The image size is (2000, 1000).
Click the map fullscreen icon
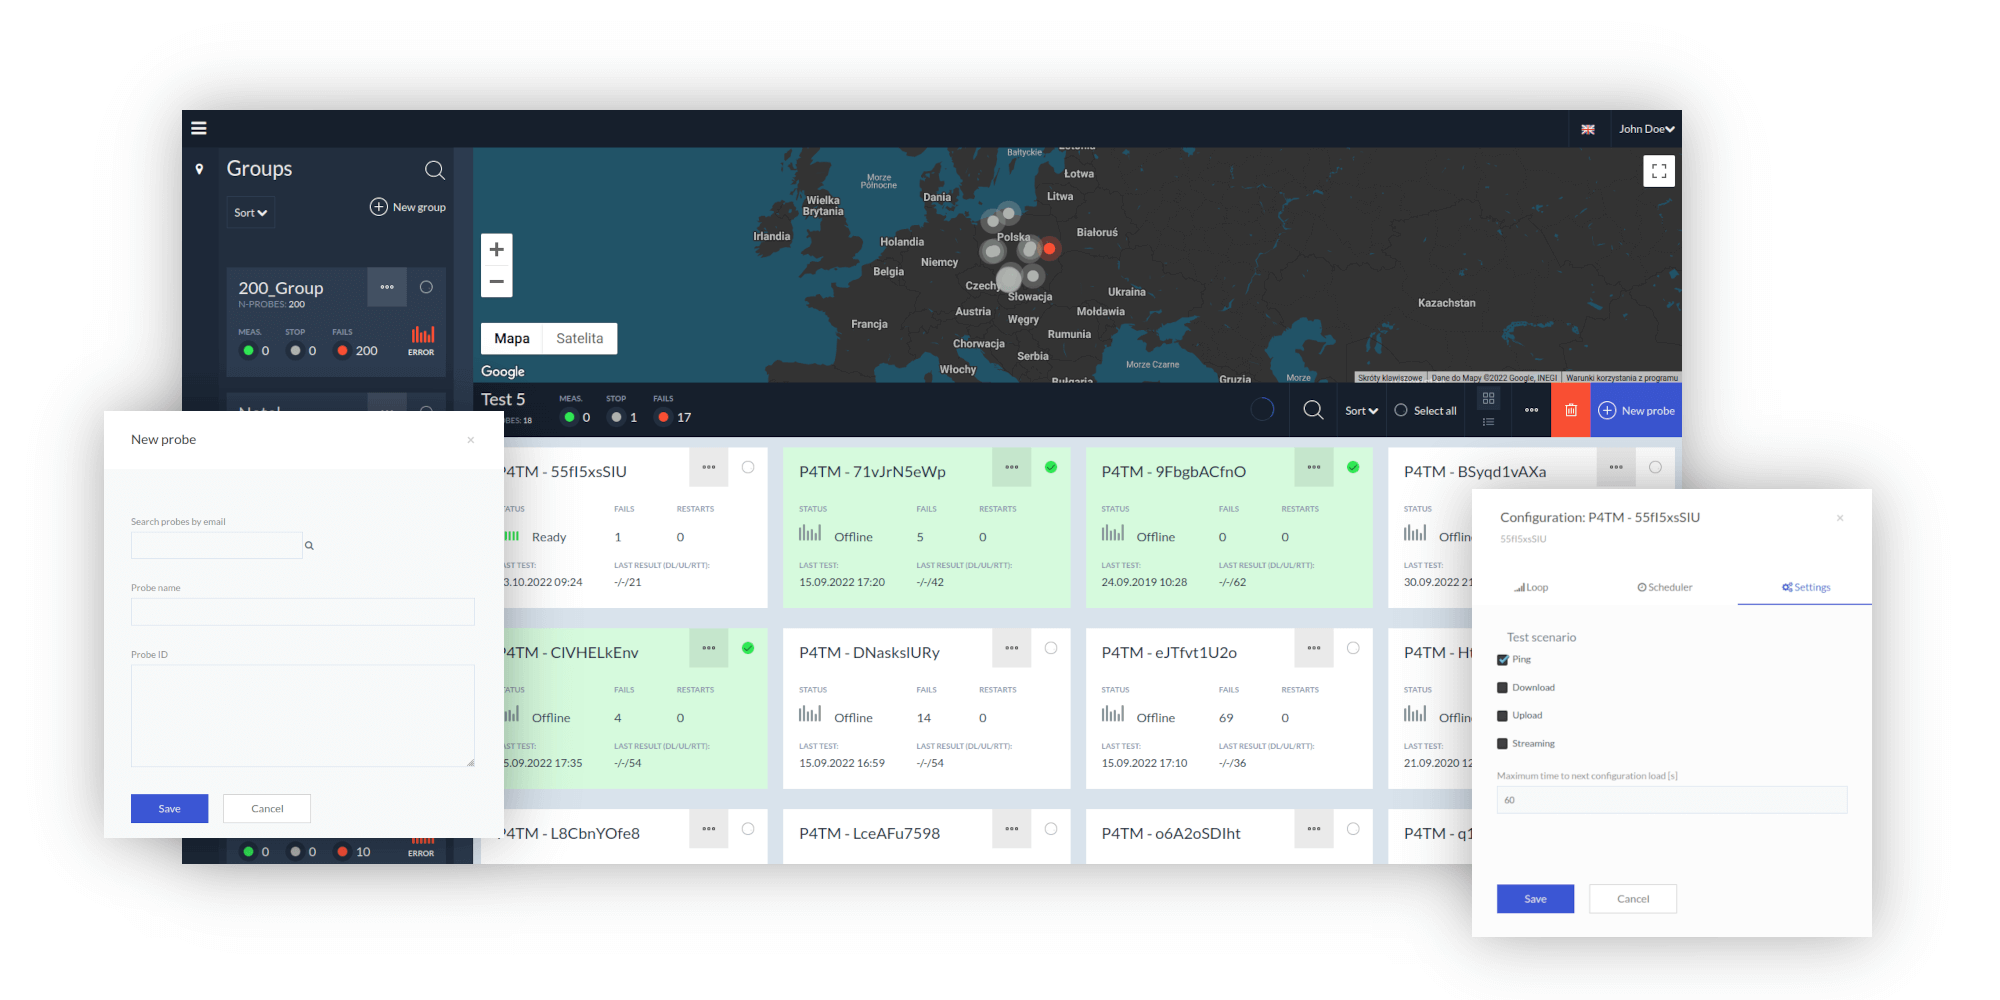(x=1658, y=171)
